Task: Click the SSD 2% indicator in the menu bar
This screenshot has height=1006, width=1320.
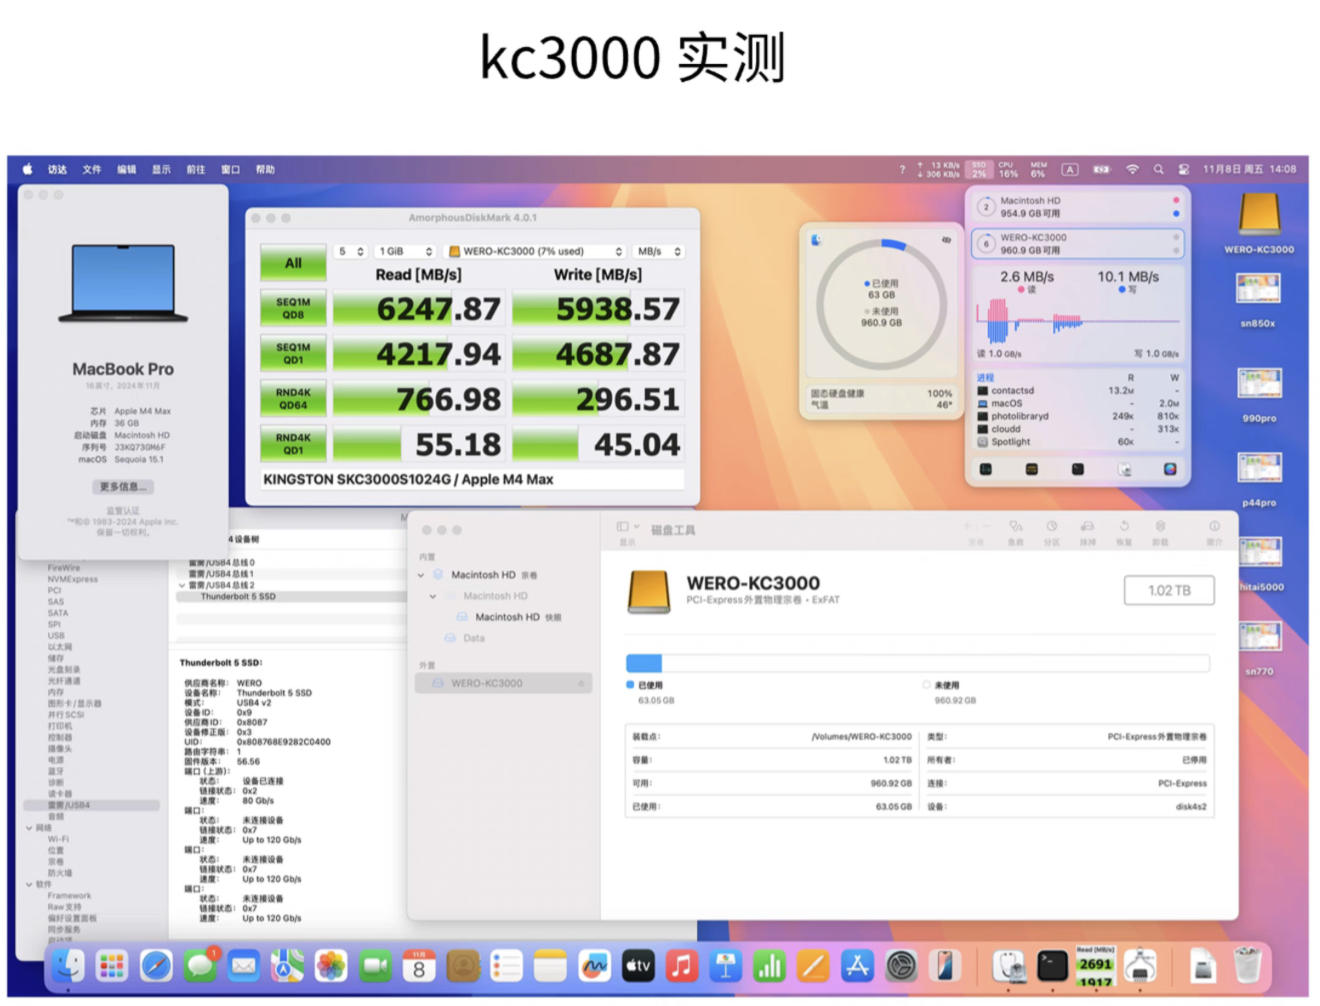Action: coord(979,170)
